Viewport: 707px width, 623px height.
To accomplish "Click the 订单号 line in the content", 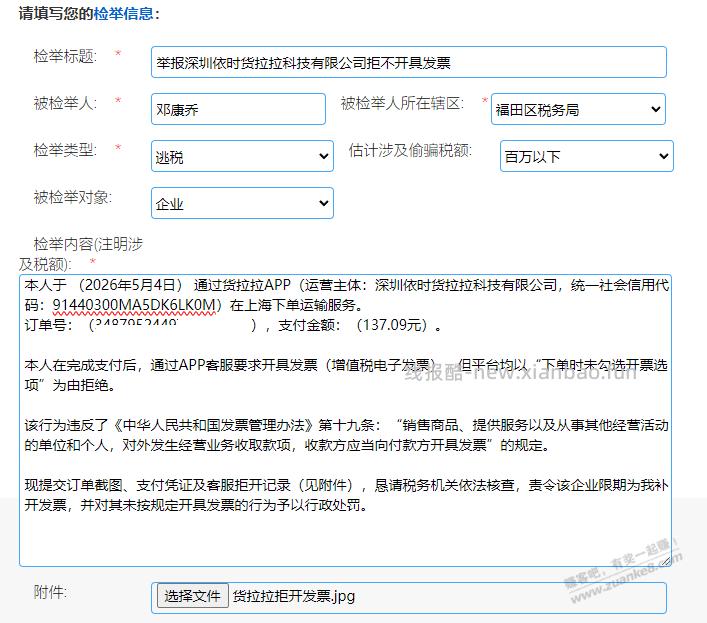I will pyautogui.click(x=233, y=325).
